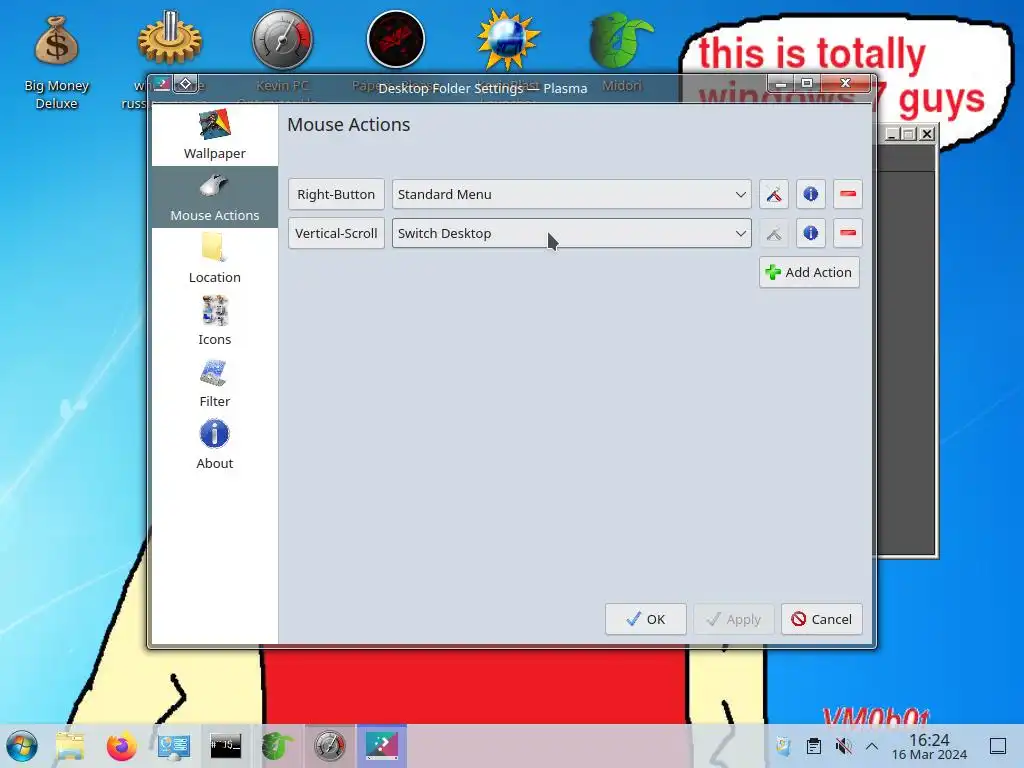Go to the Location settings page
1024x768 pixels.
(214, 259)
